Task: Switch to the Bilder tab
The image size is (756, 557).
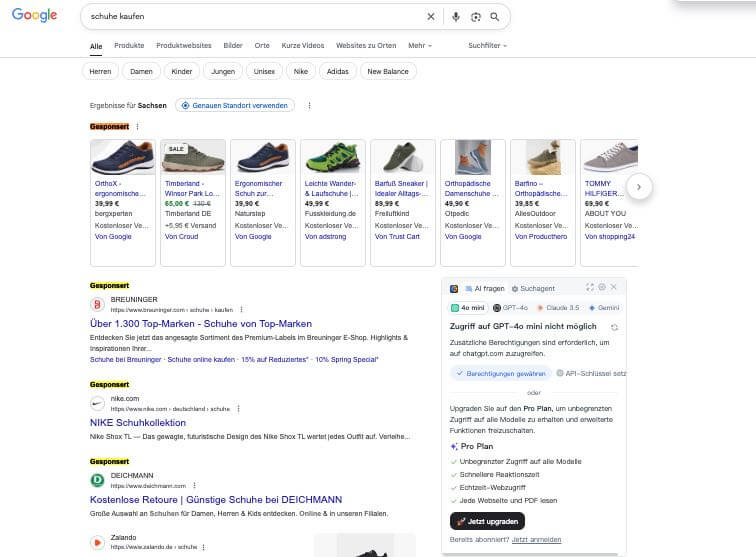Action: tap(233, 45)
